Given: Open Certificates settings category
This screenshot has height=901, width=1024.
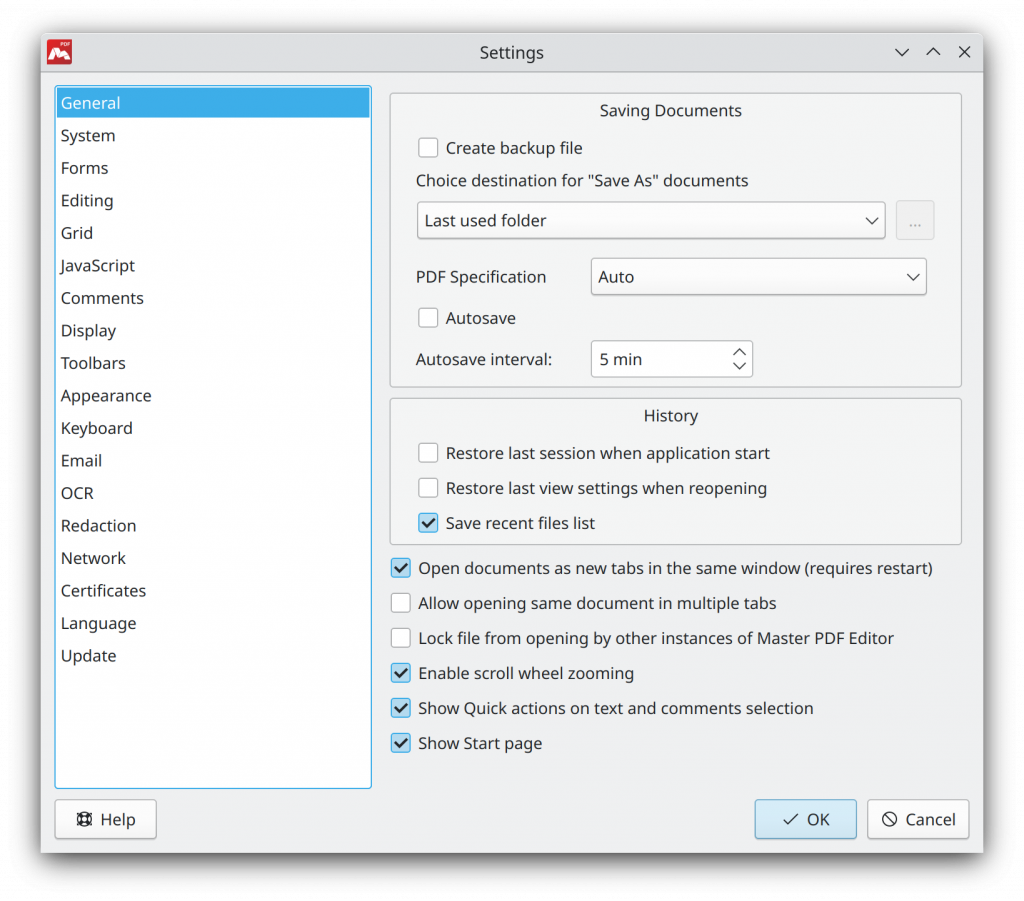Looking at the screenshot, I should click(x=214, y=591).
